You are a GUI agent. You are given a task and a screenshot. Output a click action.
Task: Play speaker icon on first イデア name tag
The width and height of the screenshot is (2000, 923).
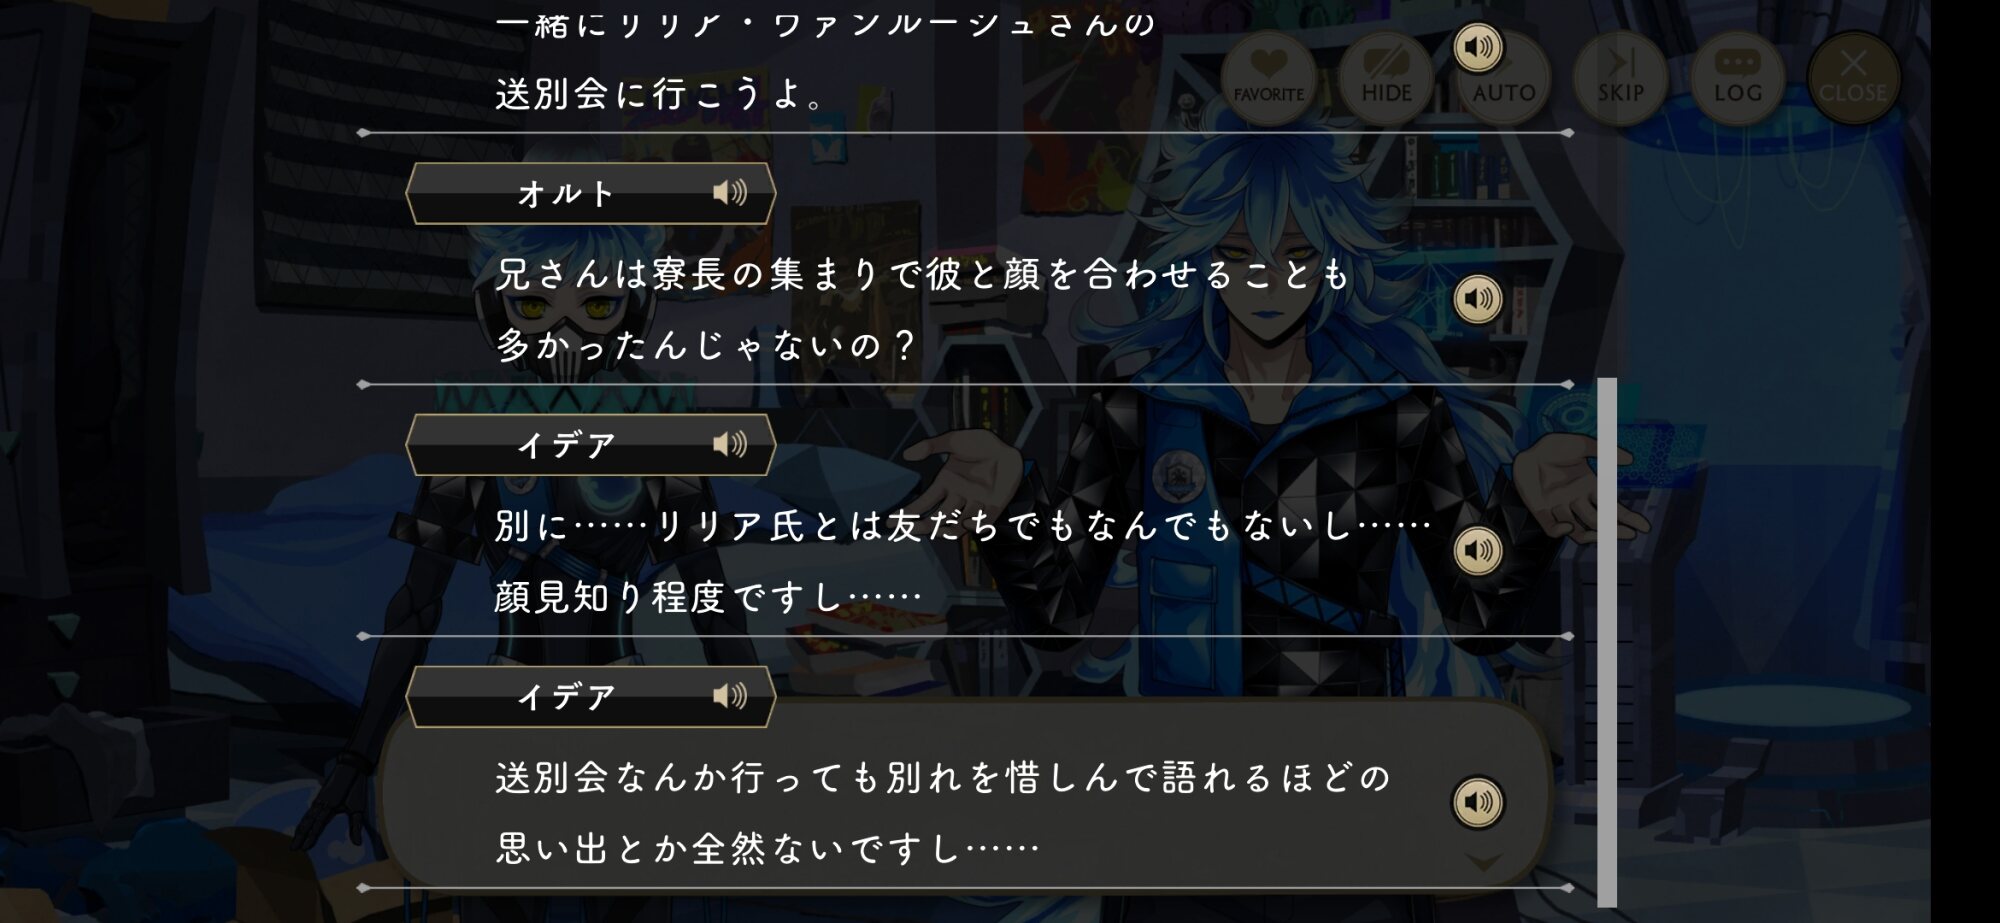click(x=729, y=444)
